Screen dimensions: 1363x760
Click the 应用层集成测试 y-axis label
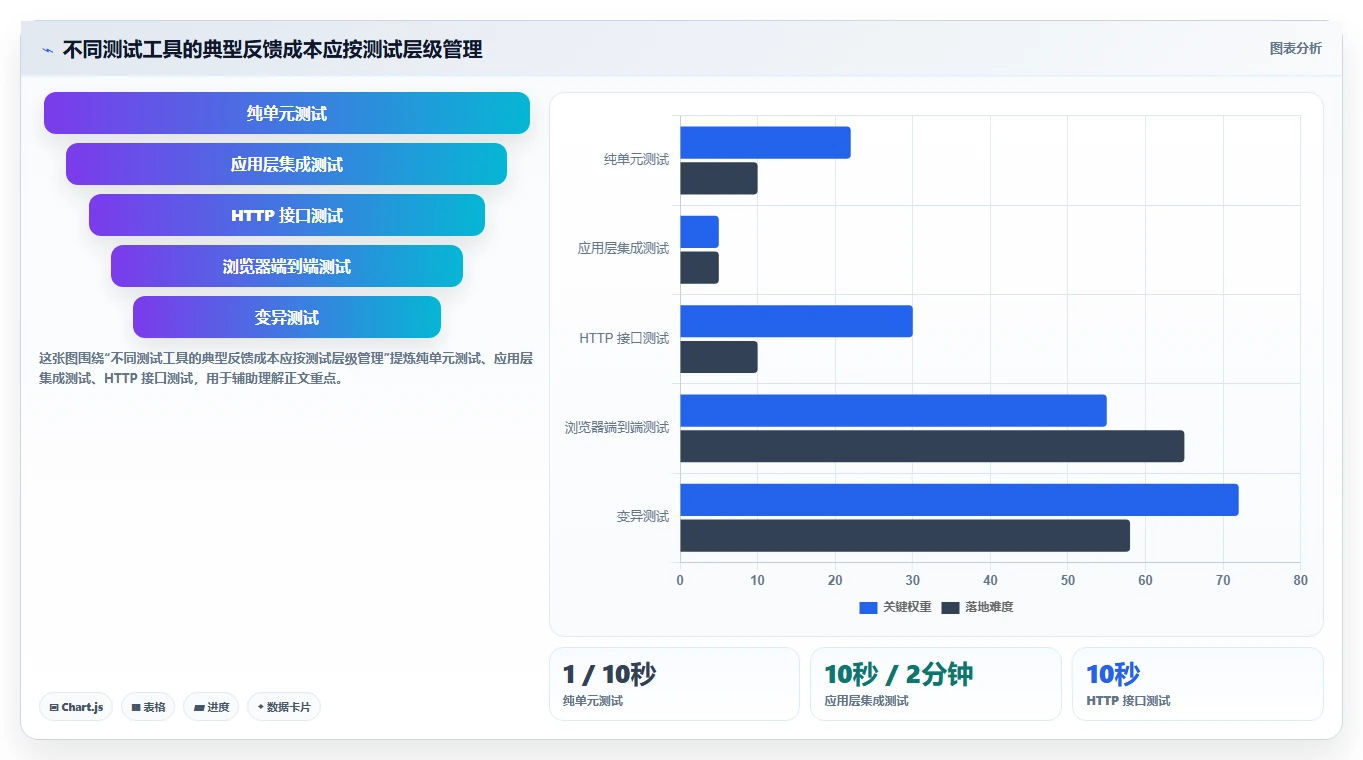(623, 249)
